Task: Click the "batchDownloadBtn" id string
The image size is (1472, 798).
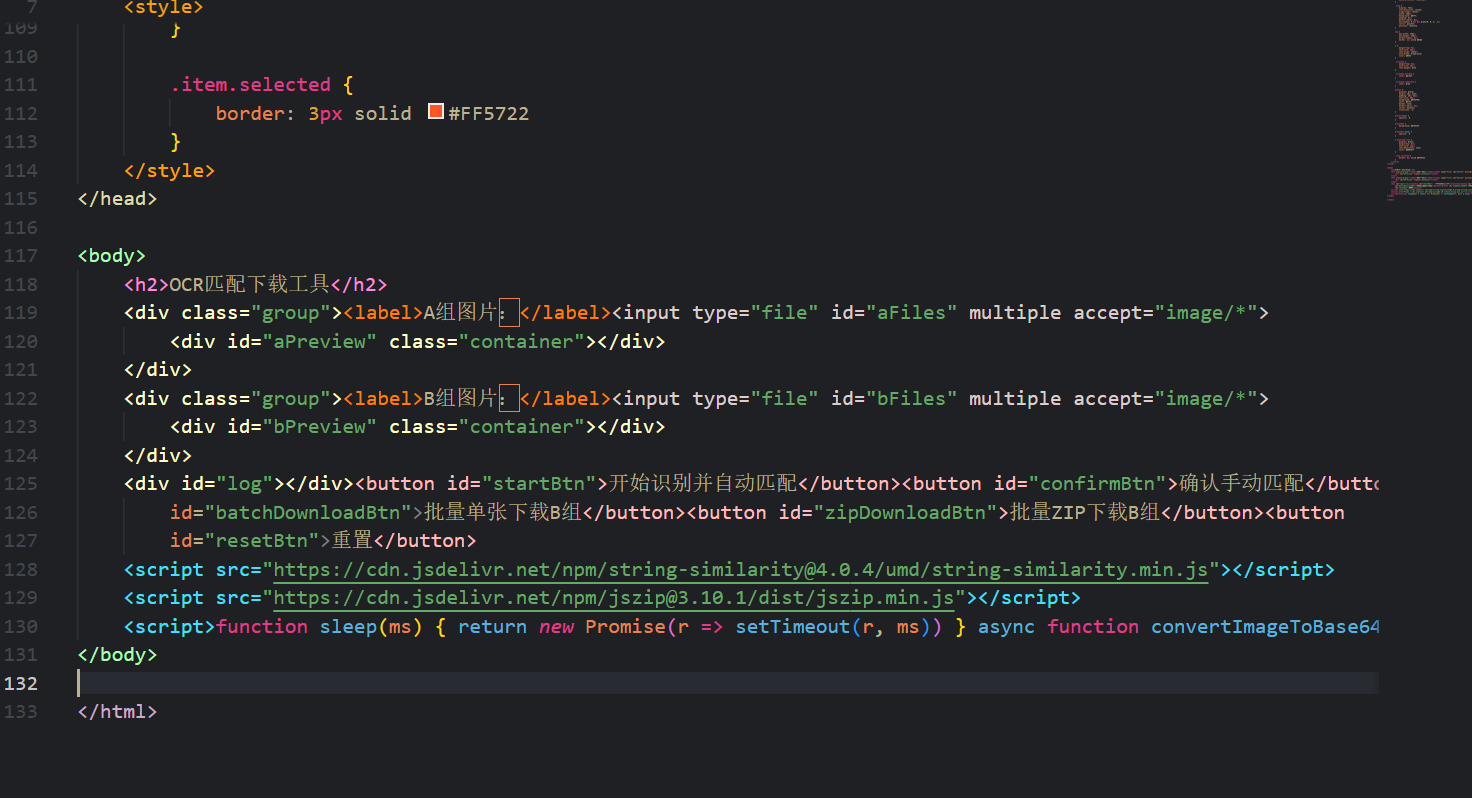Action: click(308, 513)
